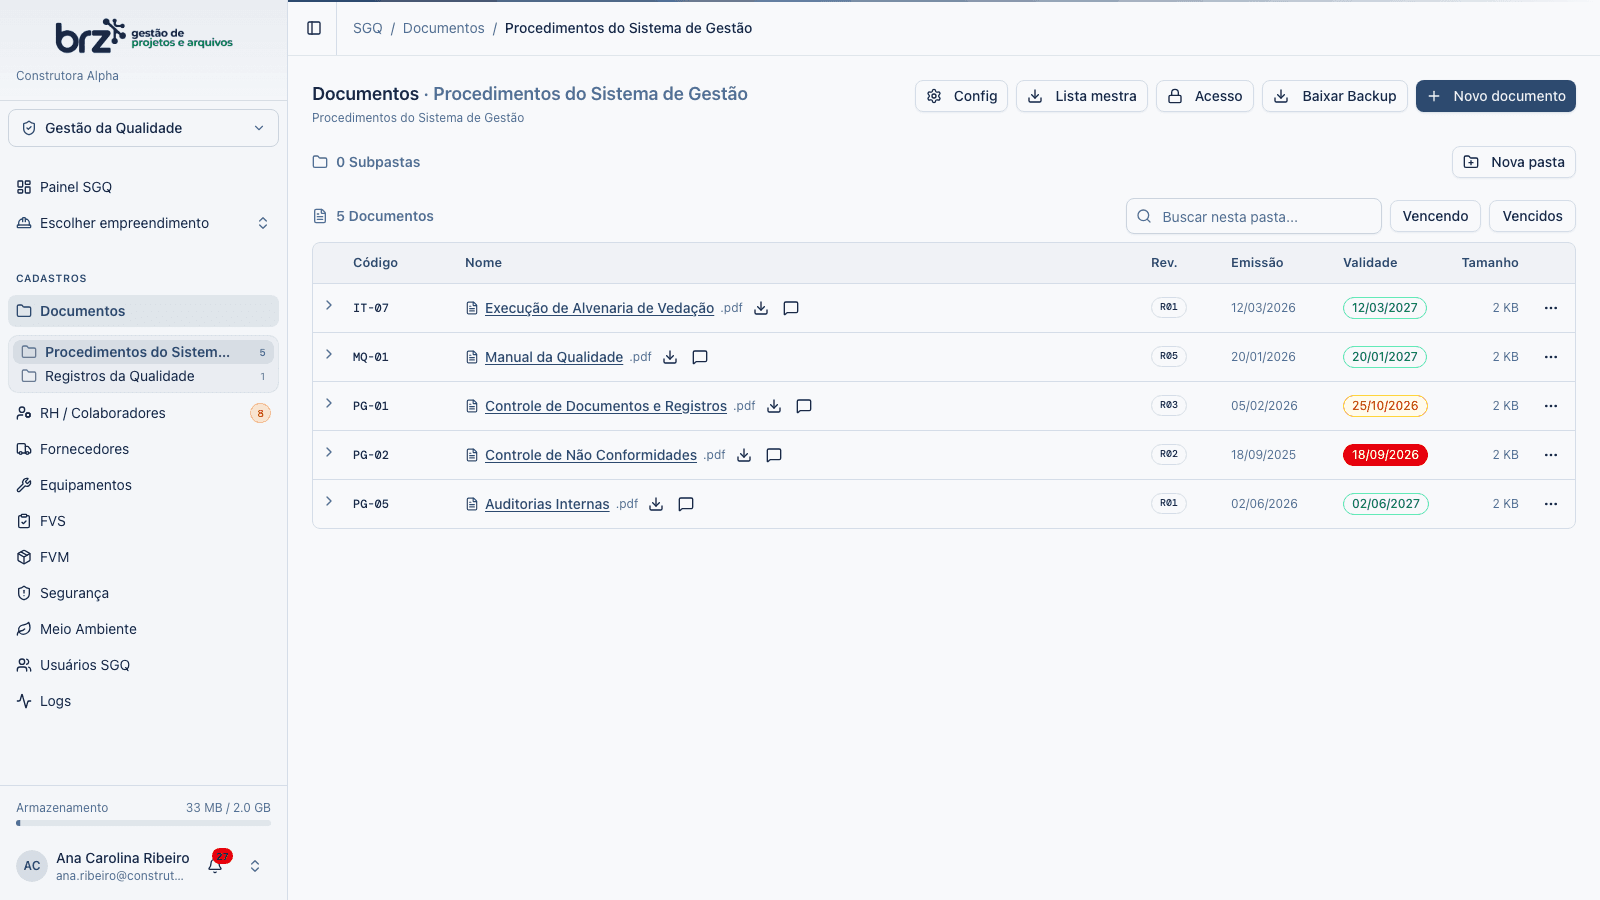Image resolution: width=1600 pixels, height=900 pixels.
Task: Download Controle de Não Conformidades pdf
Action: point(744,455)
